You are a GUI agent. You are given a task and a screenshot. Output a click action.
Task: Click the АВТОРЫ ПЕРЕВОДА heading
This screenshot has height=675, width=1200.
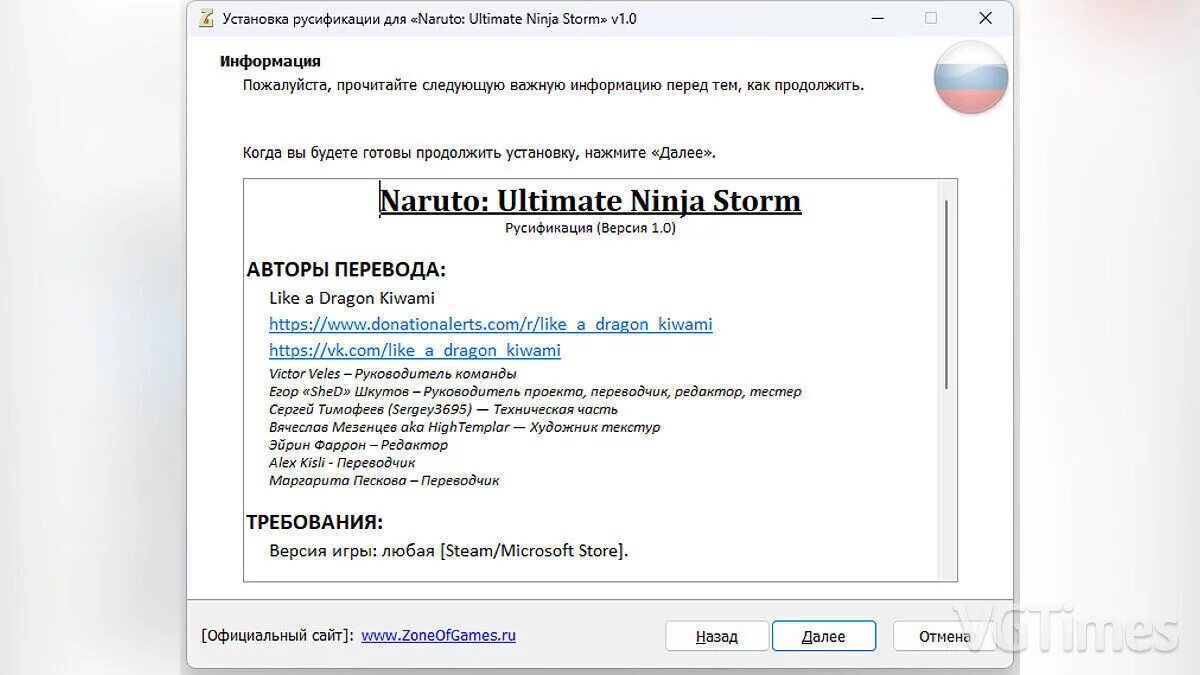tap(346, 270)
